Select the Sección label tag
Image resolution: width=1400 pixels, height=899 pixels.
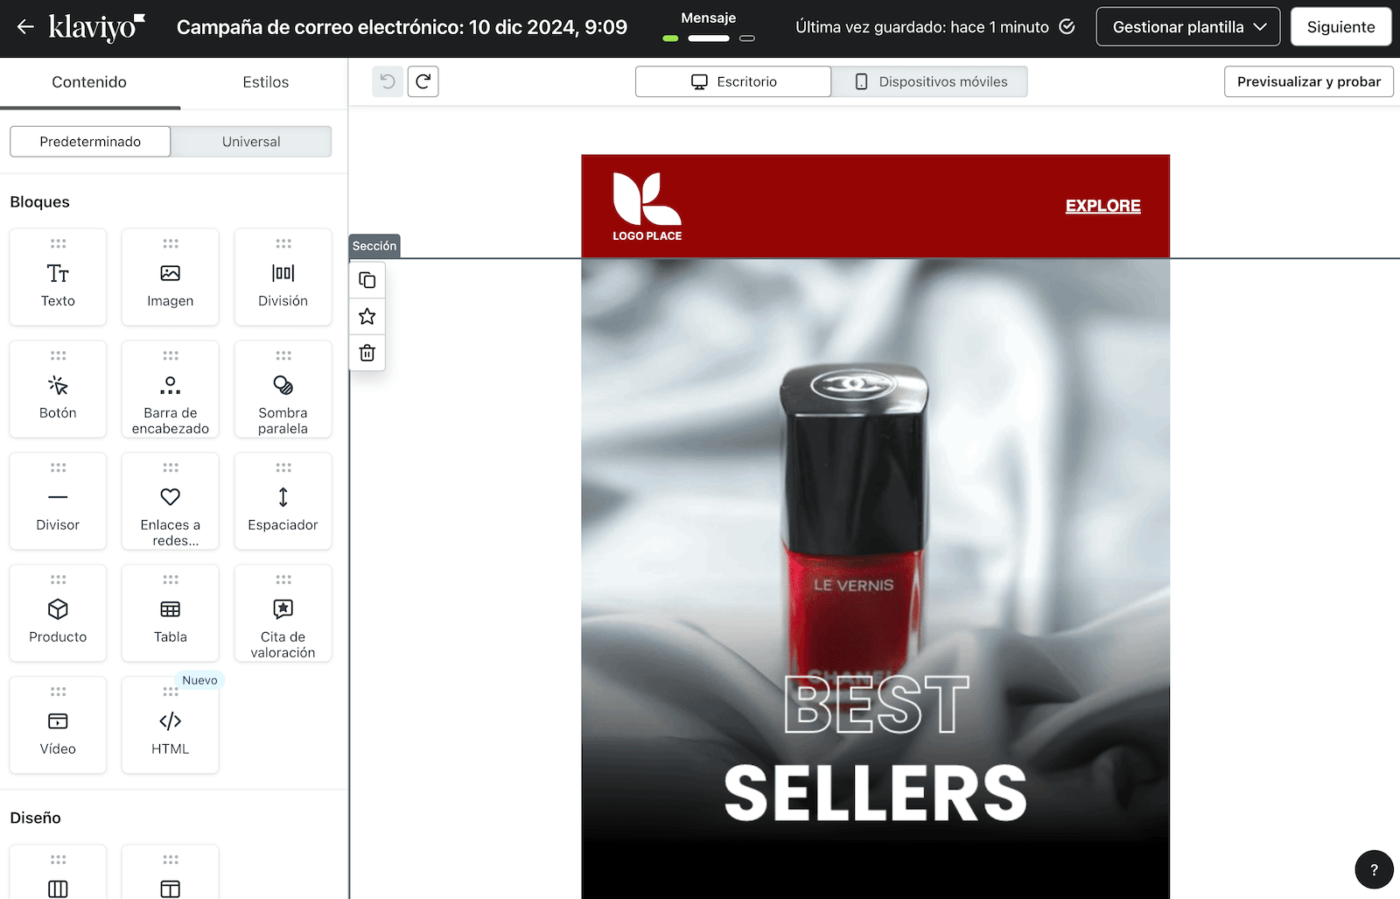(x=374, y=246)
